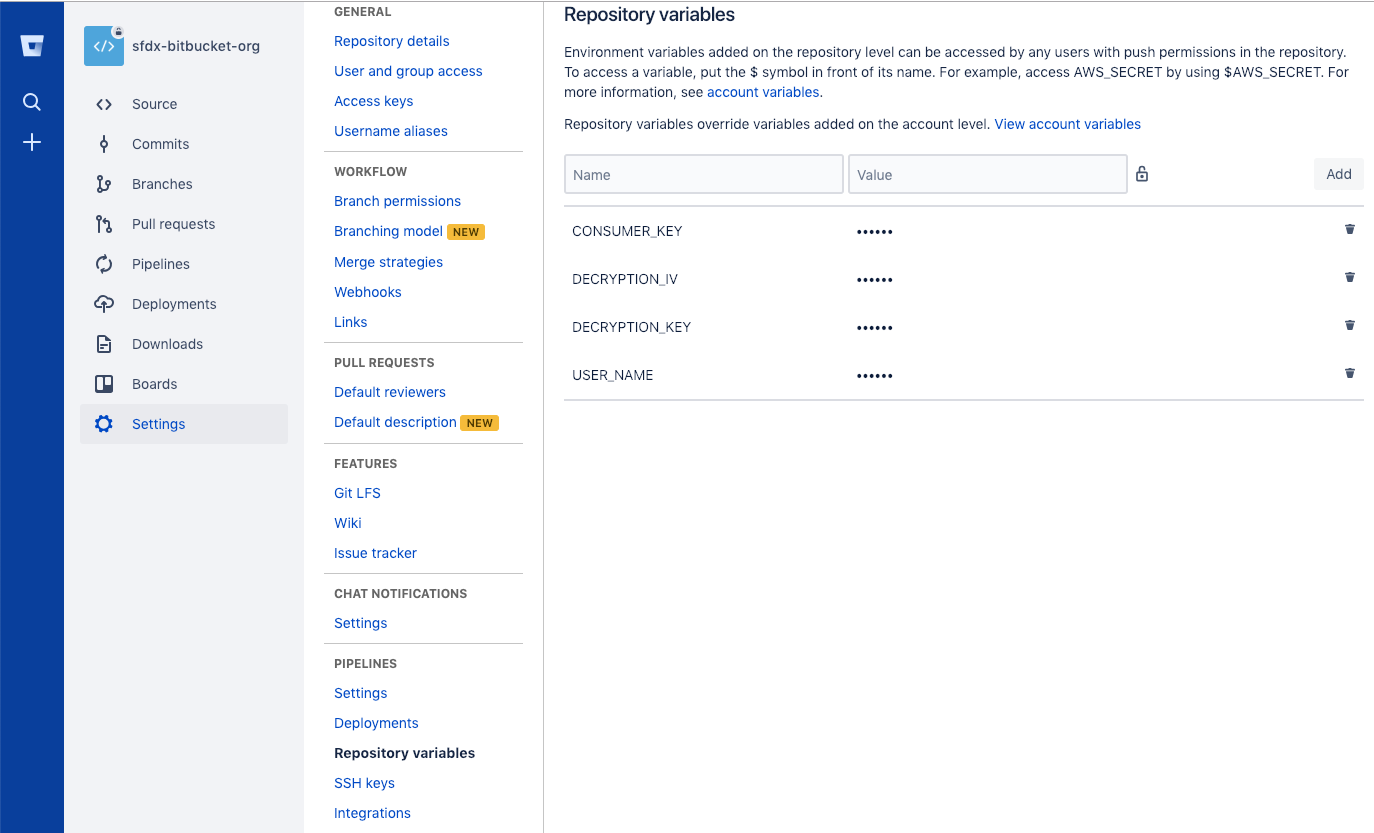Click the sfdx-bitbucket-org repository avatar
The height and width of the screenshot is (833, 1374).
tap(104, 46)
